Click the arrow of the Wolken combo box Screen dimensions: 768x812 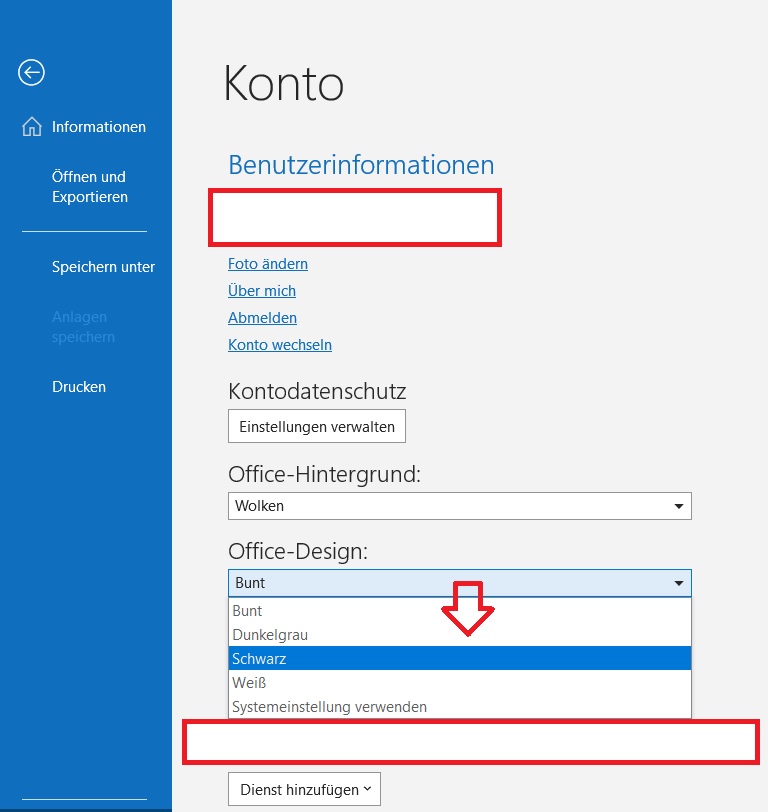[x=678, y=506]
